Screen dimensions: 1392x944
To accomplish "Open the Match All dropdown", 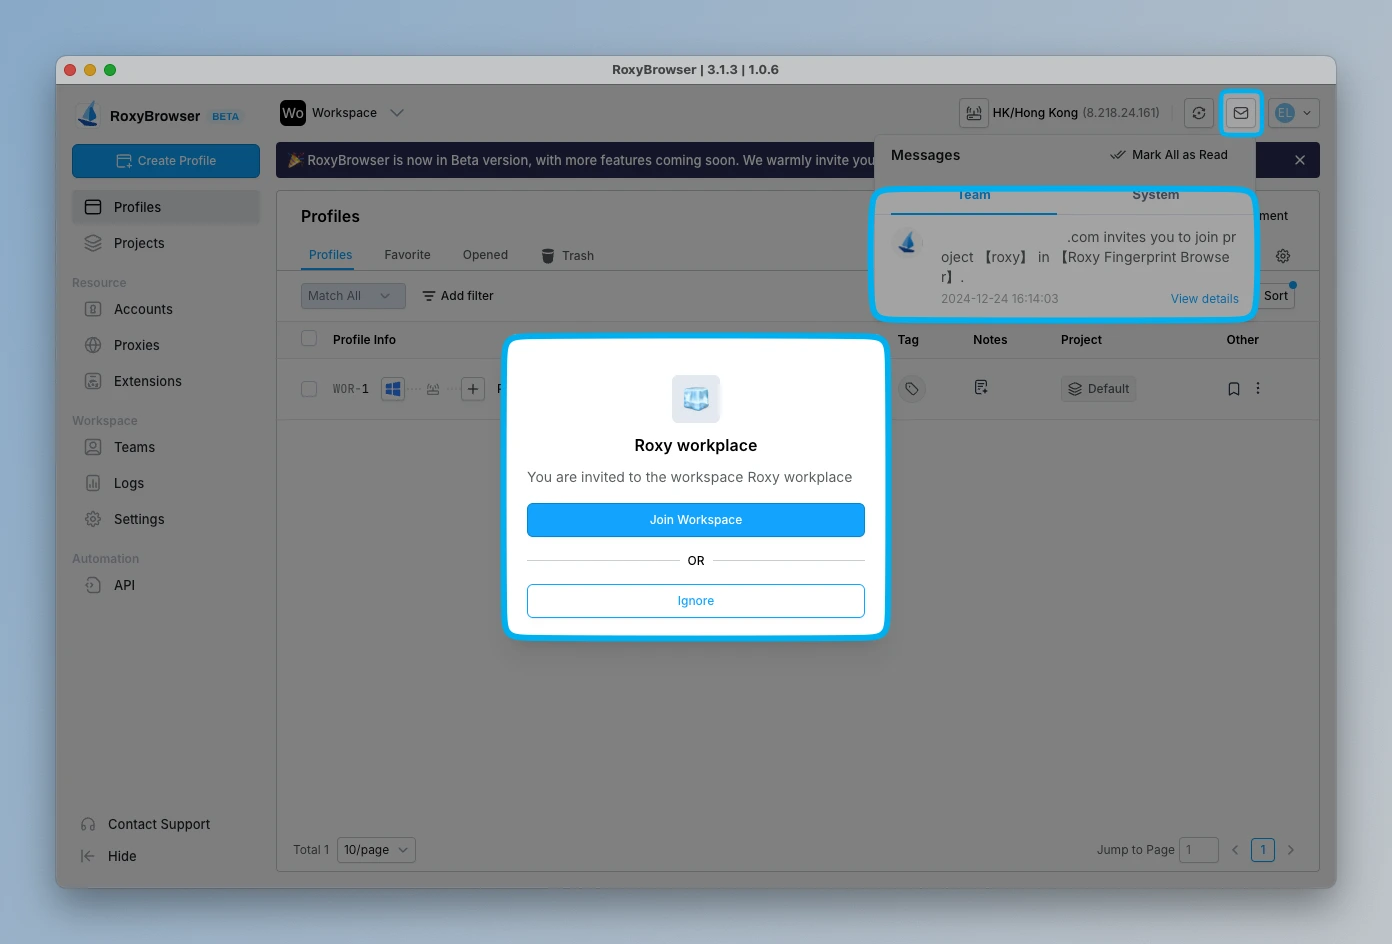I will pyautogui.click(x=353, y=296).
